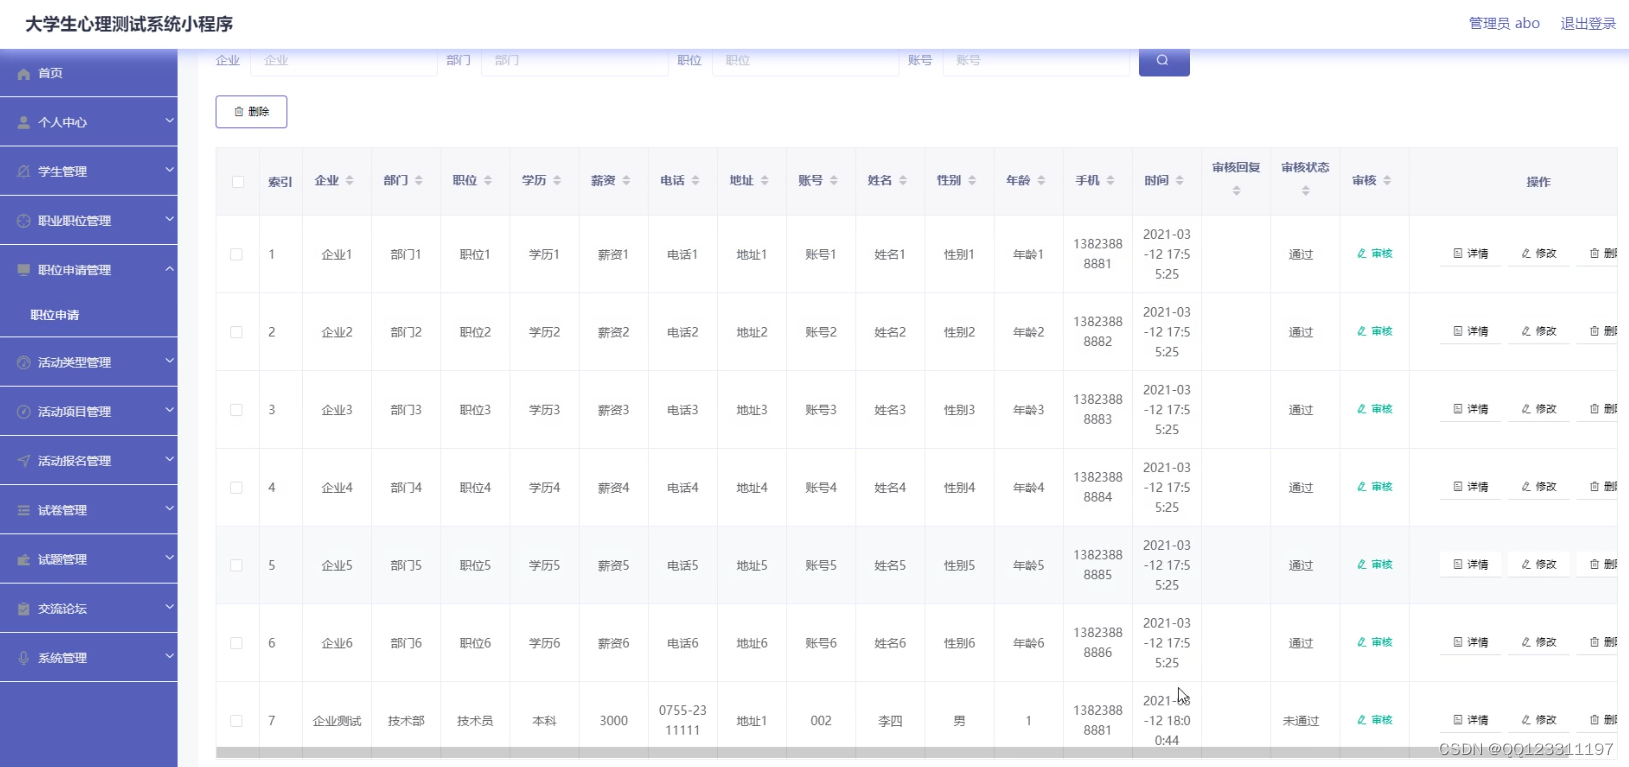1629x767 pixels.
Task: Click the 企业 search input field
Action: click(343, 61)
